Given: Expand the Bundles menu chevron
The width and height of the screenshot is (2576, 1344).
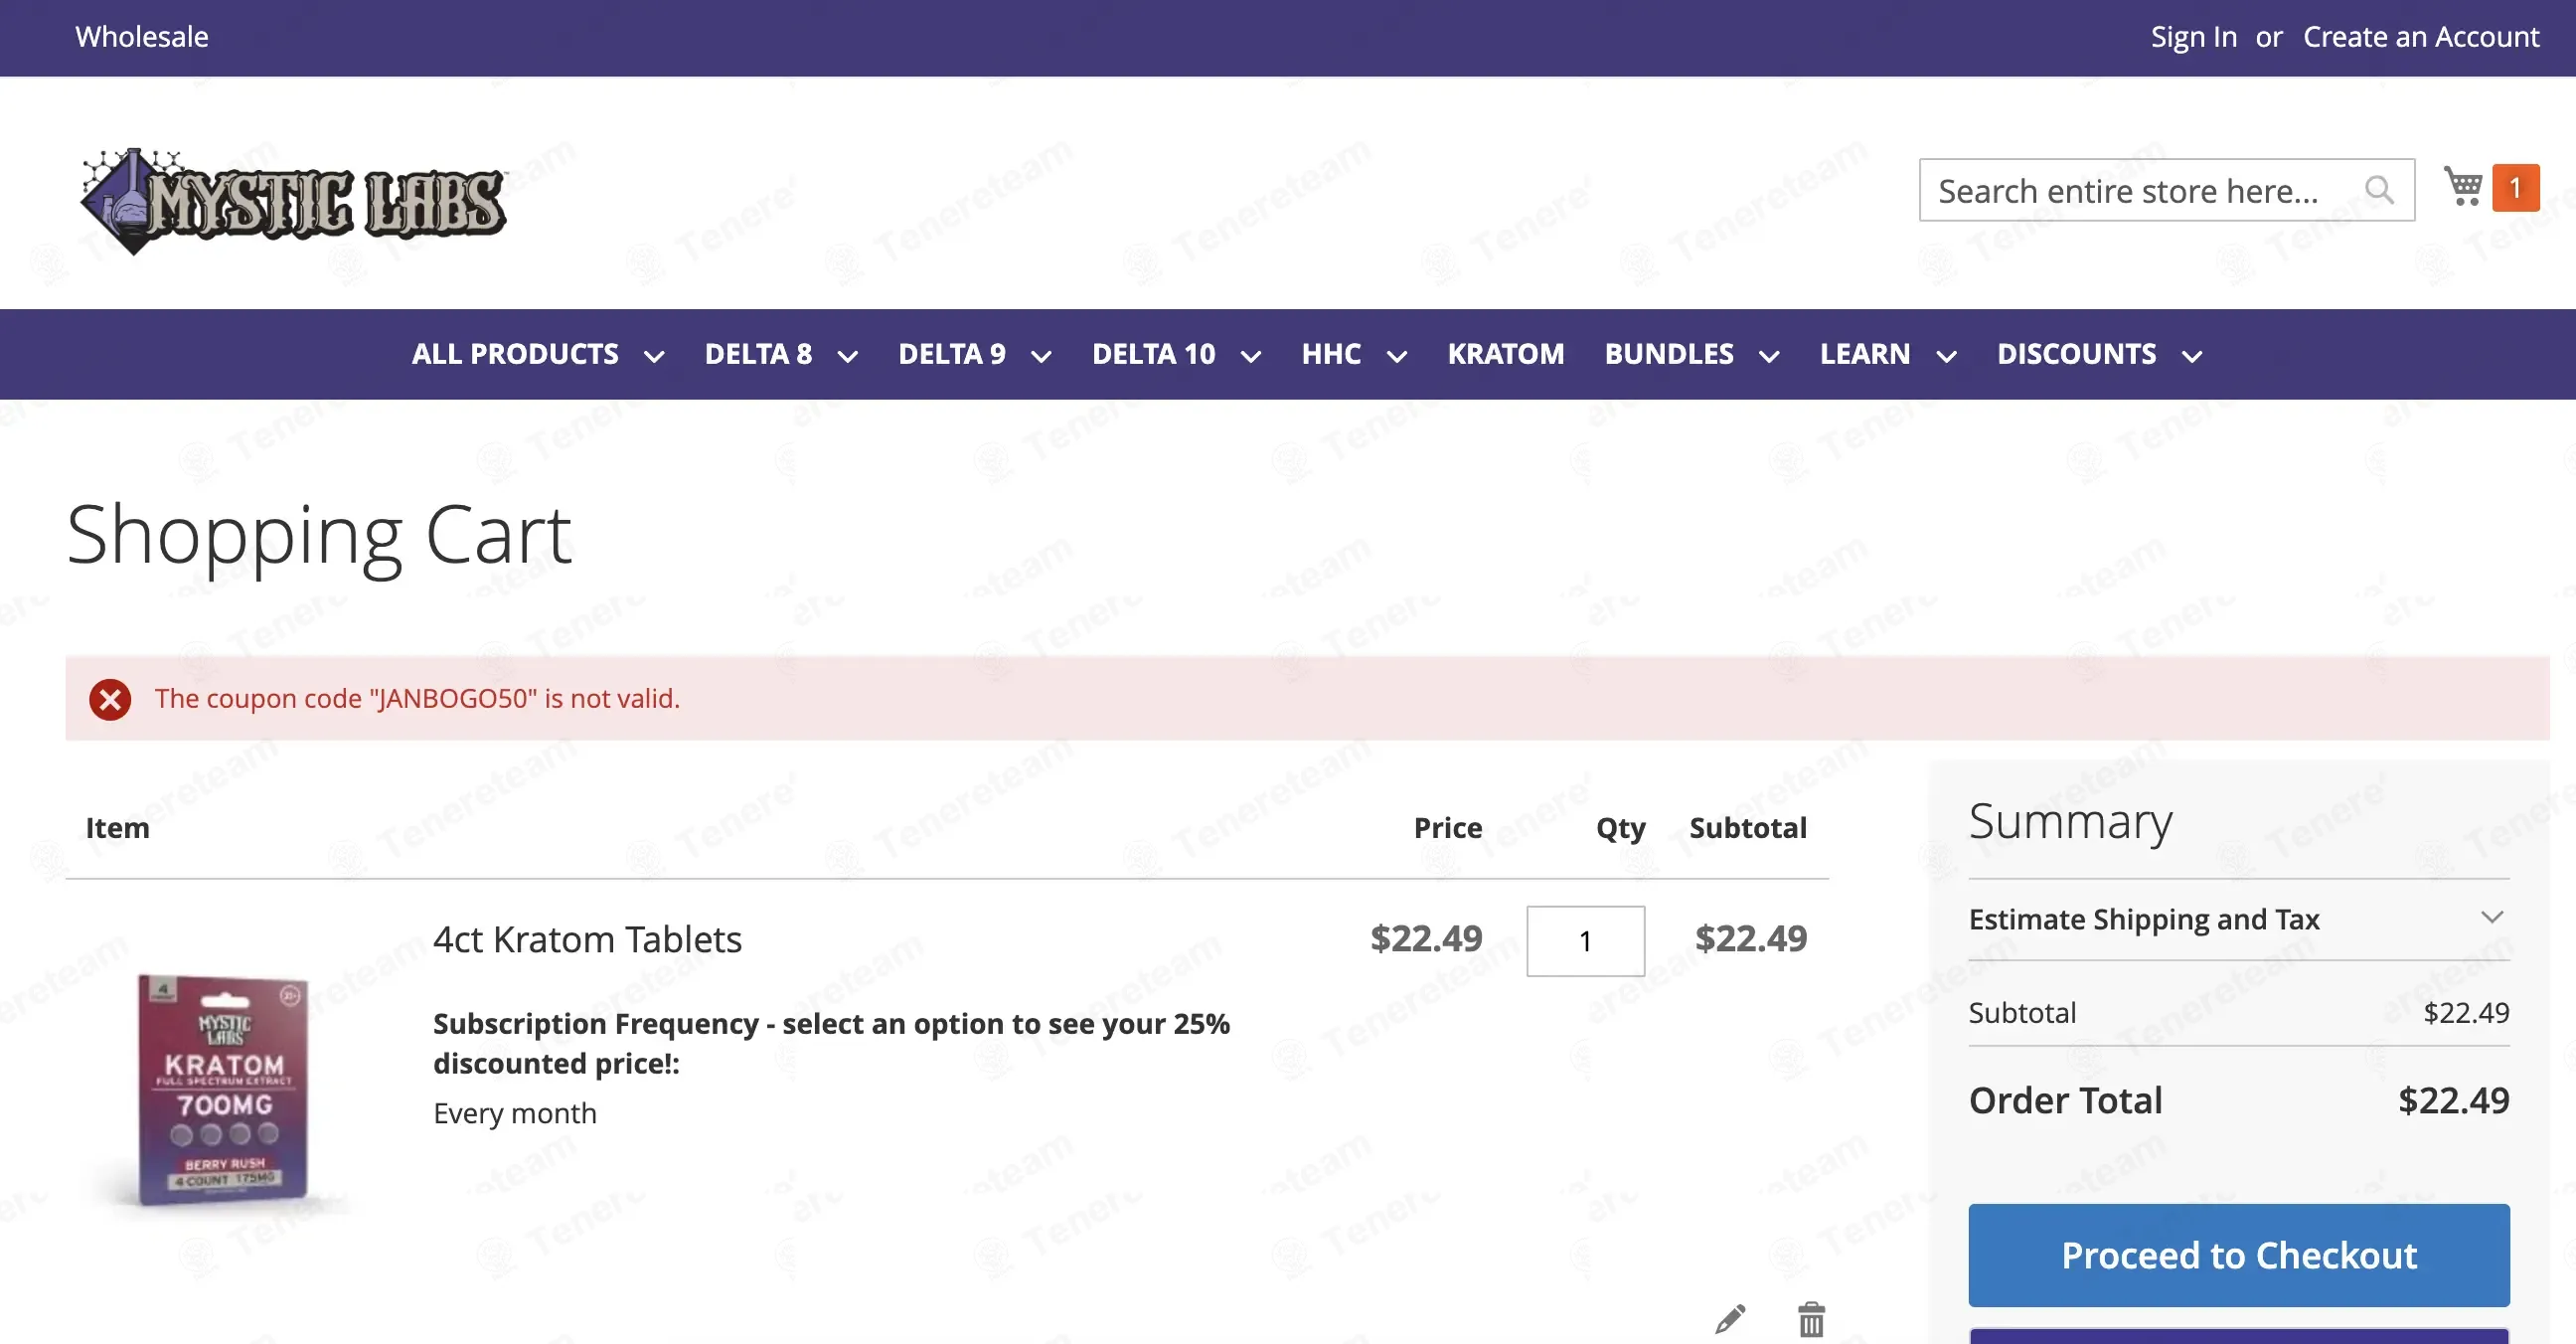Looking at the screenshot, I should coord(1769,356).
